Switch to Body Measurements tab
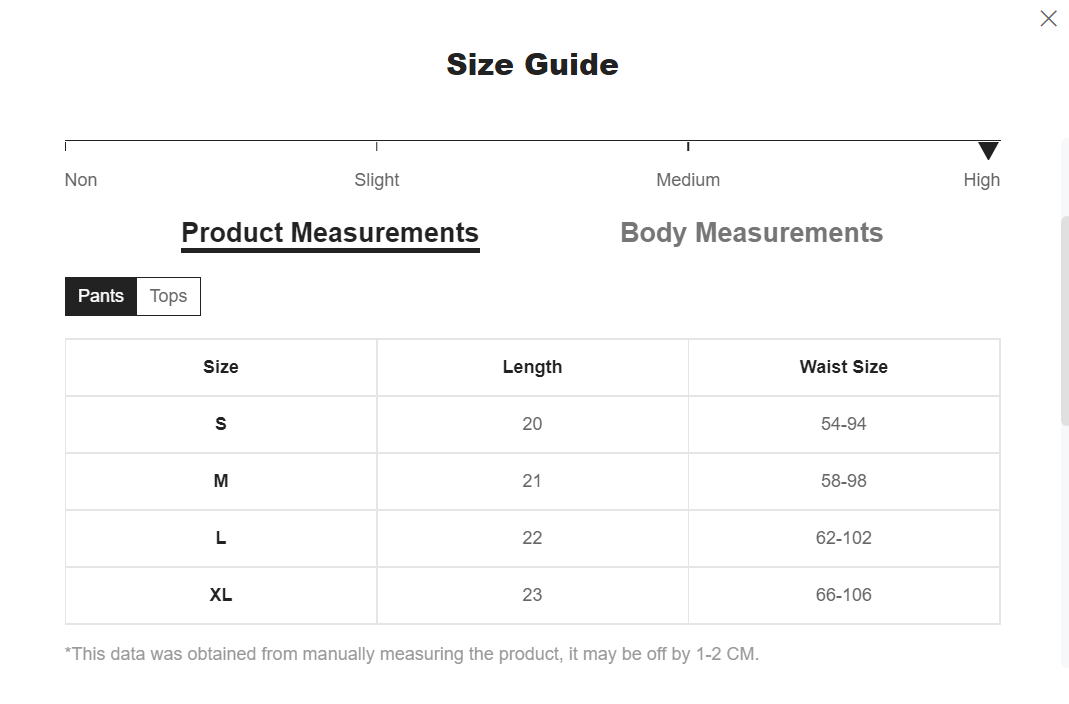 pos(751,233)
